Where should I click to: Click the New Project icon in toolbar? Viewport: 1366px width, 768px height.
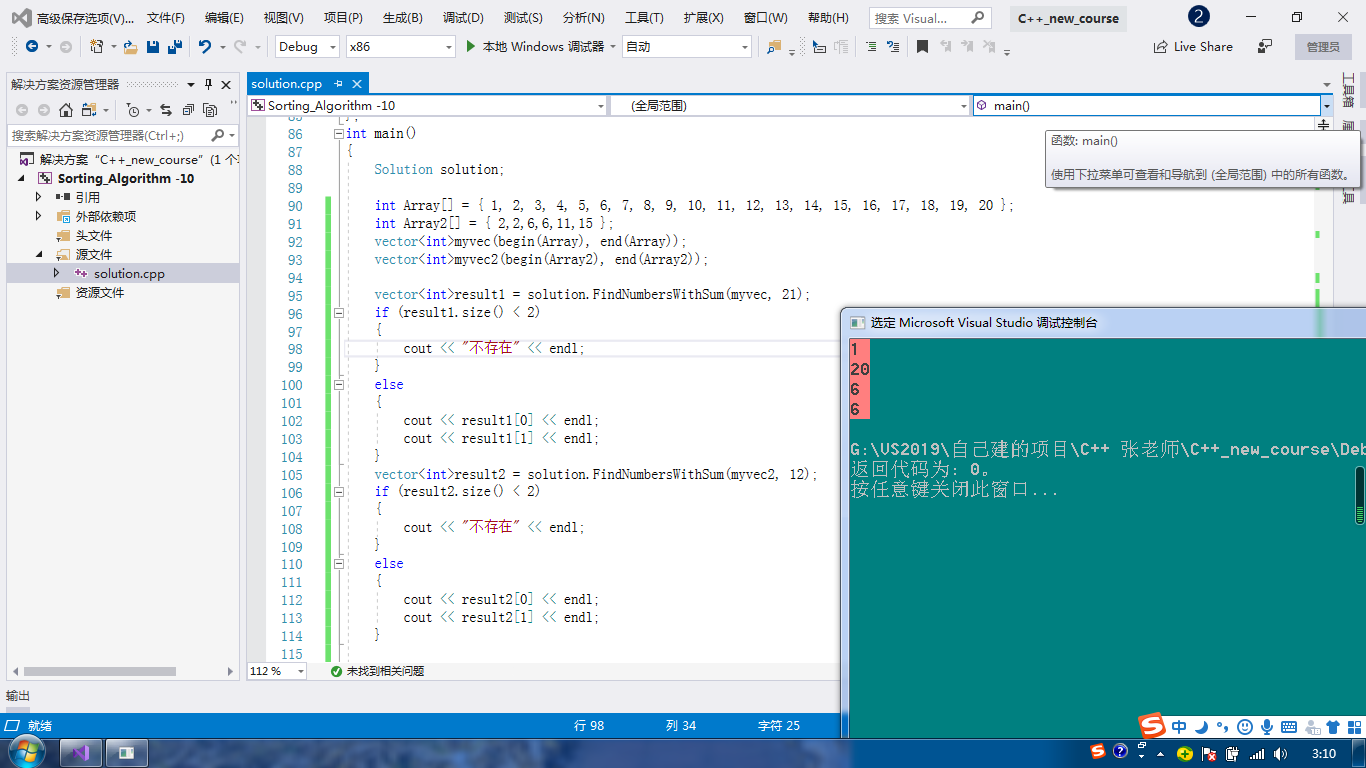click(97, 47)
